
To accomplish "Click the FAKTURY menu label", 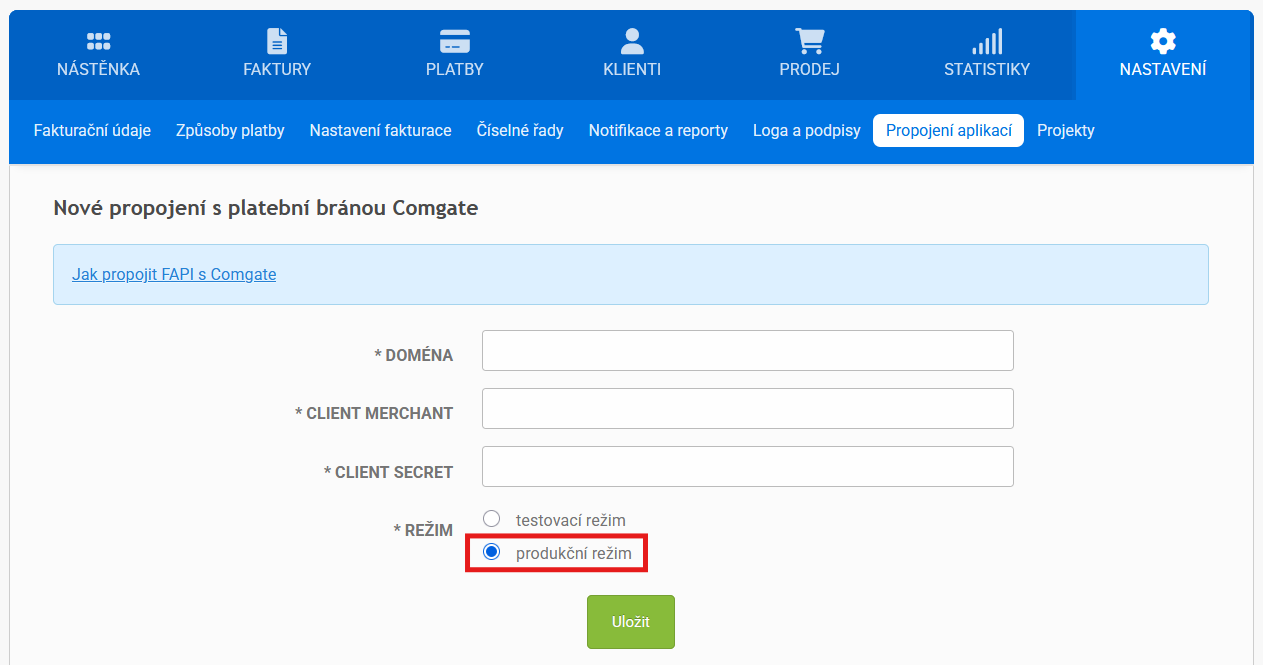I will tap(277, 69).
